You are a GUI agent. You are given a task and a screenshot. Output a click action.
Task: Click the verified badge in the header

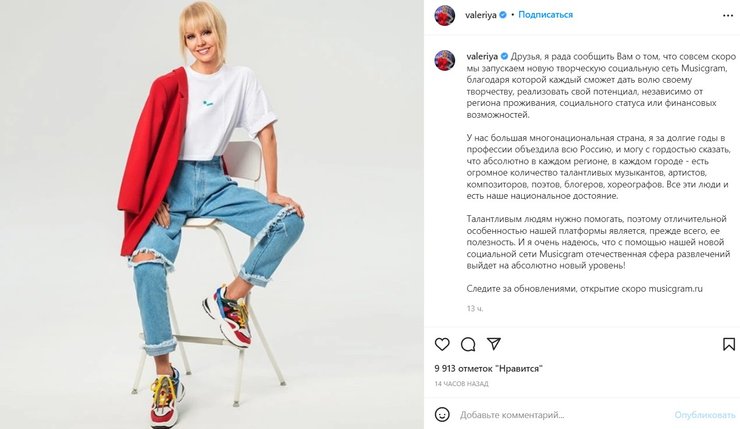[x=503, y=15]
